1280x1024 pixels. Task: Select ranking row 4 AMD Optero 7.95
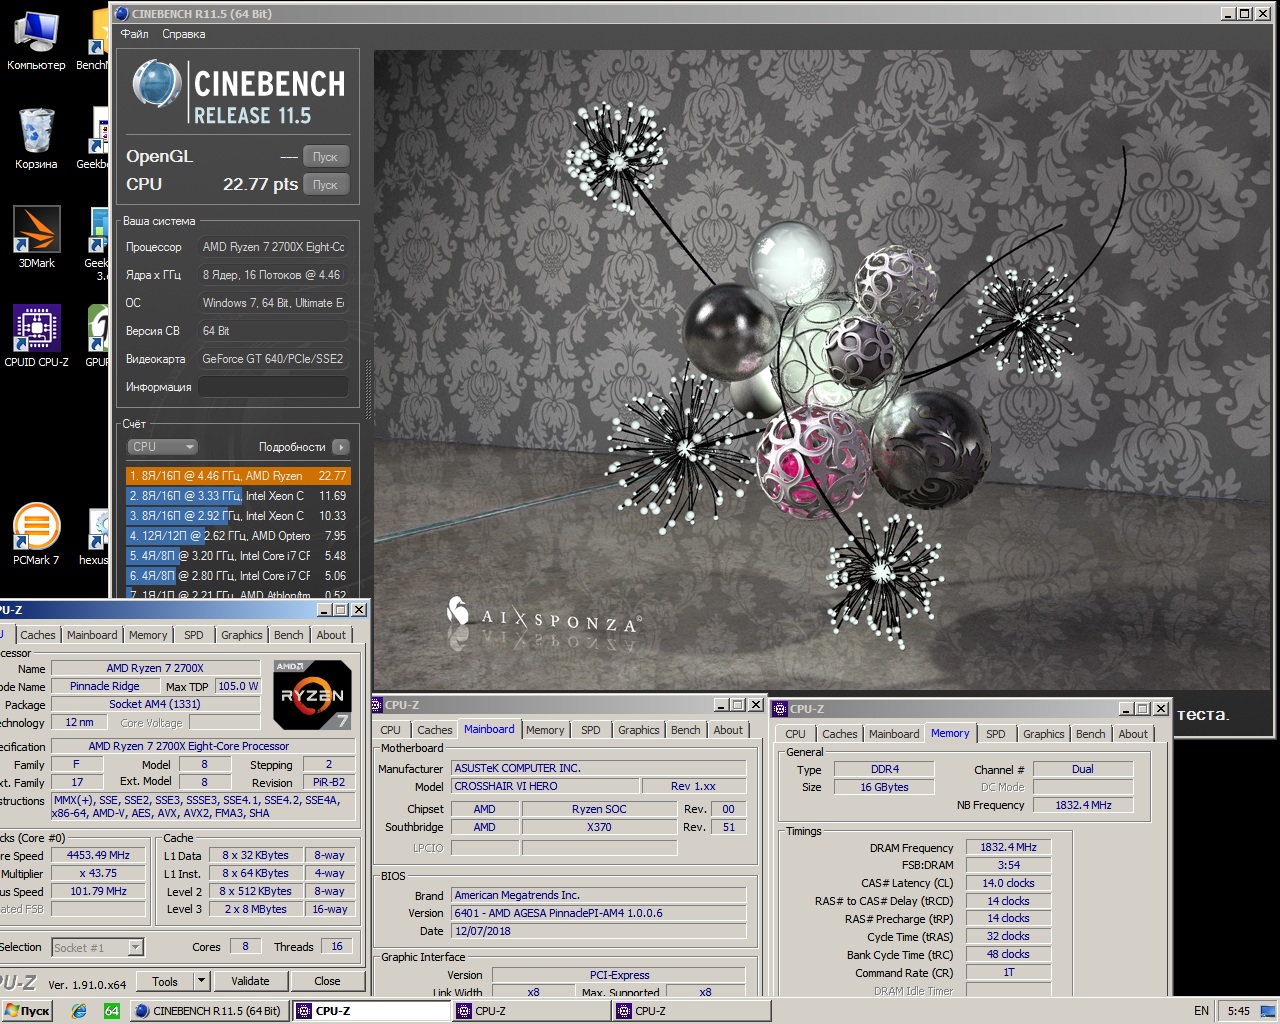pos(238,536)
